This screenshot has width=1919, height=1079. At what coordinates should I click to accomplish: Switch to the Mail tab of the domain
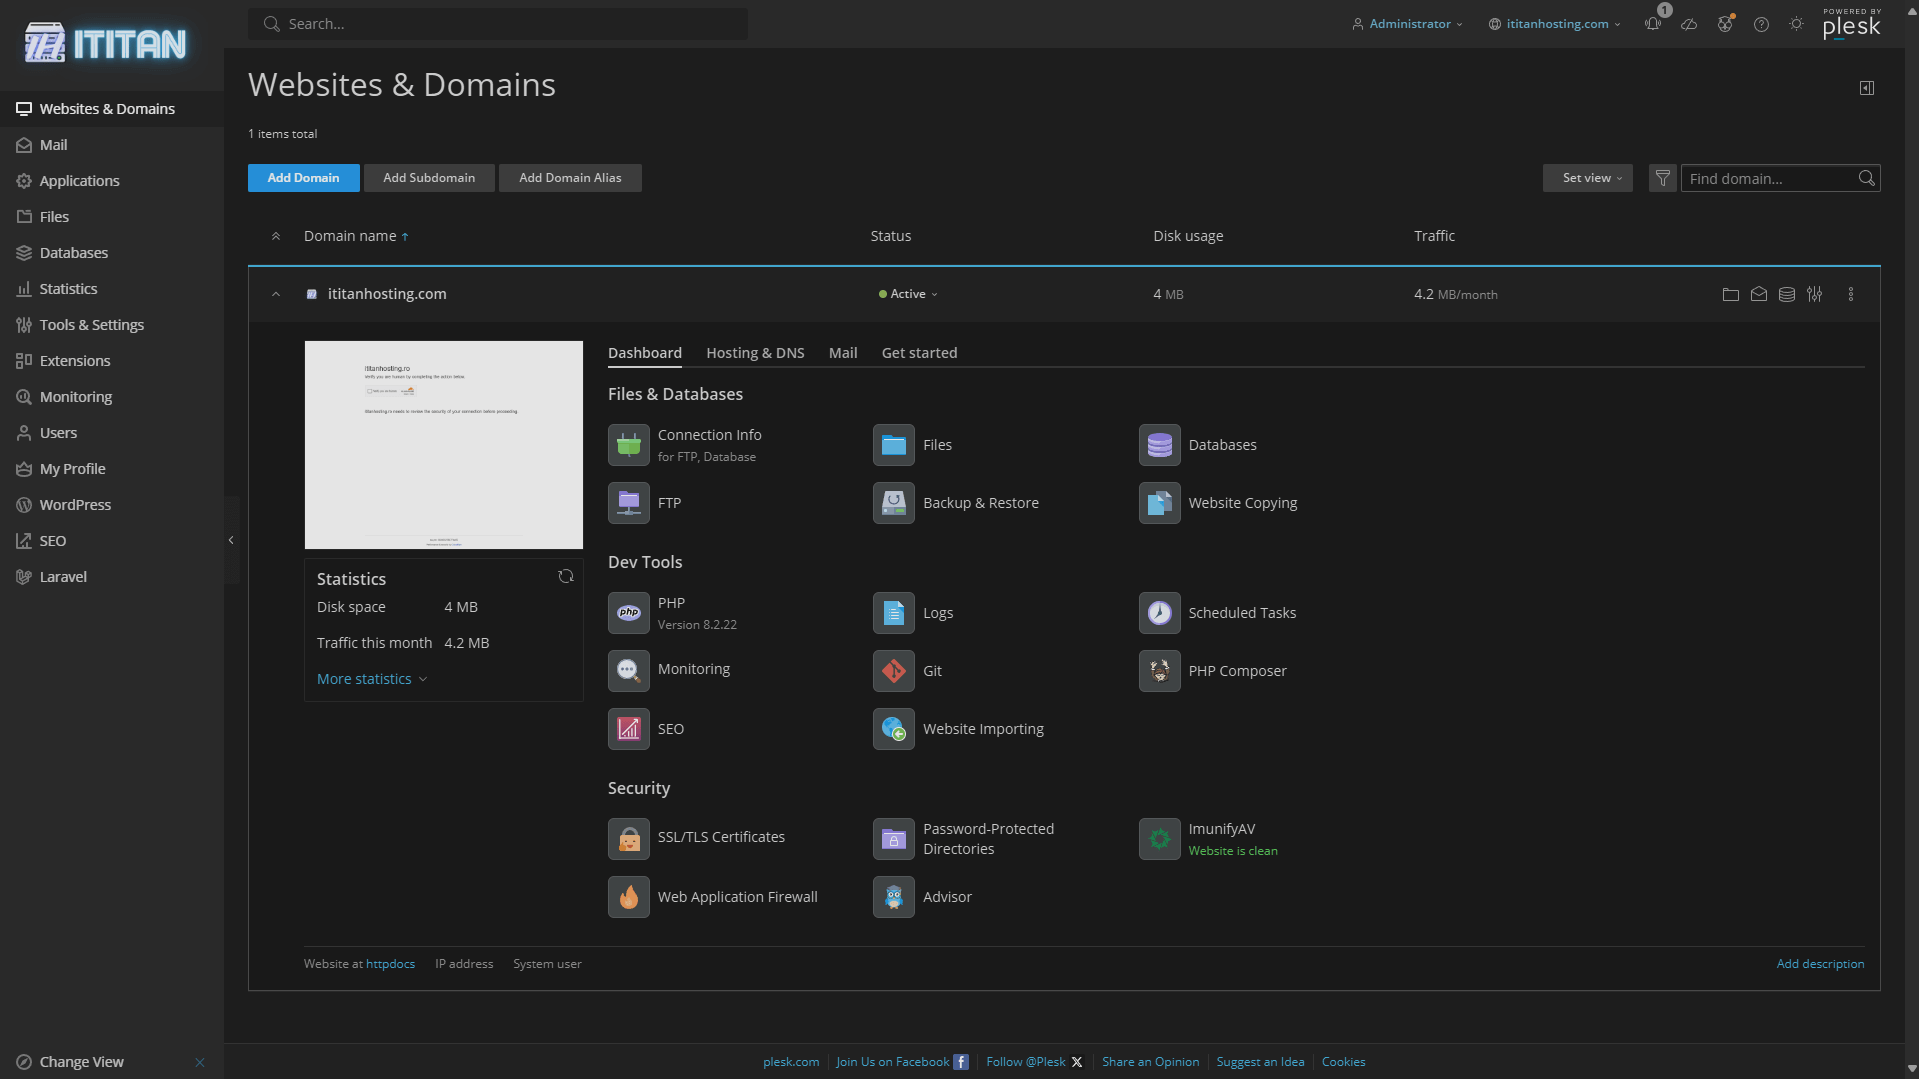click(843, 353)
